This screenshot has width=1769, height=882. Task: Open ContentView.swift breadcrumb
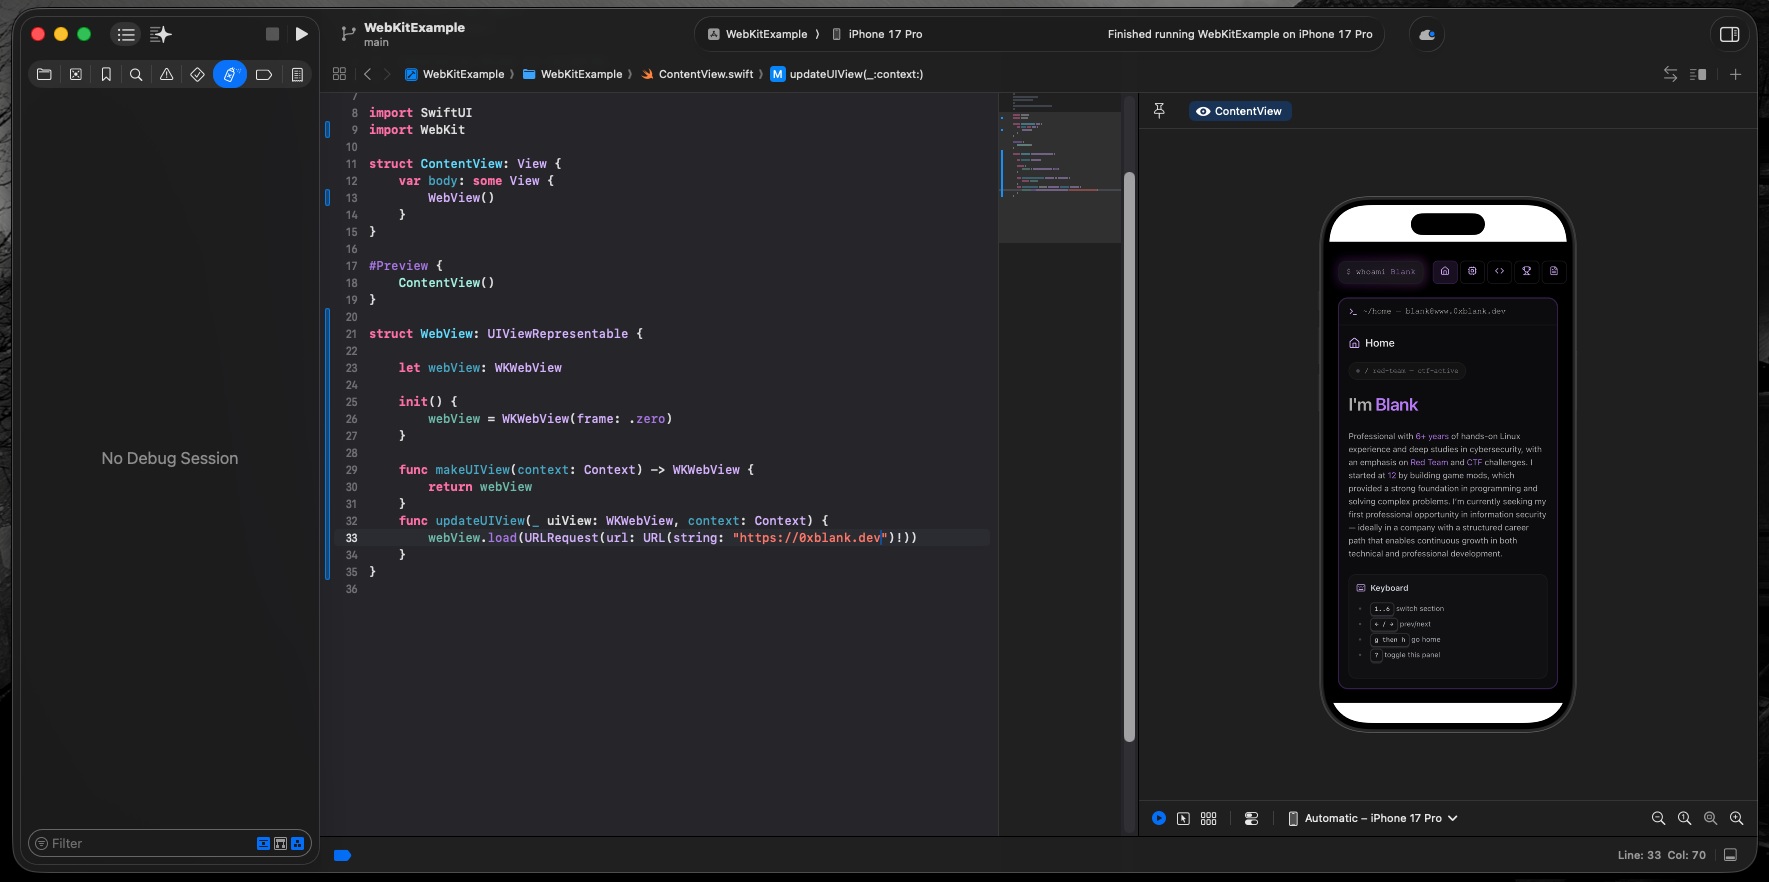coord(697,74)
